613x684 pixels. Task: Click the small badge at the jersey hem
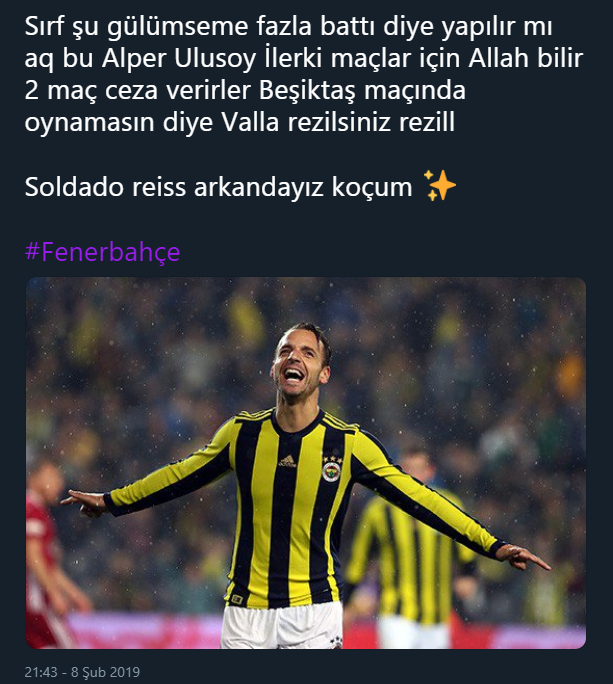pos(237,598)
